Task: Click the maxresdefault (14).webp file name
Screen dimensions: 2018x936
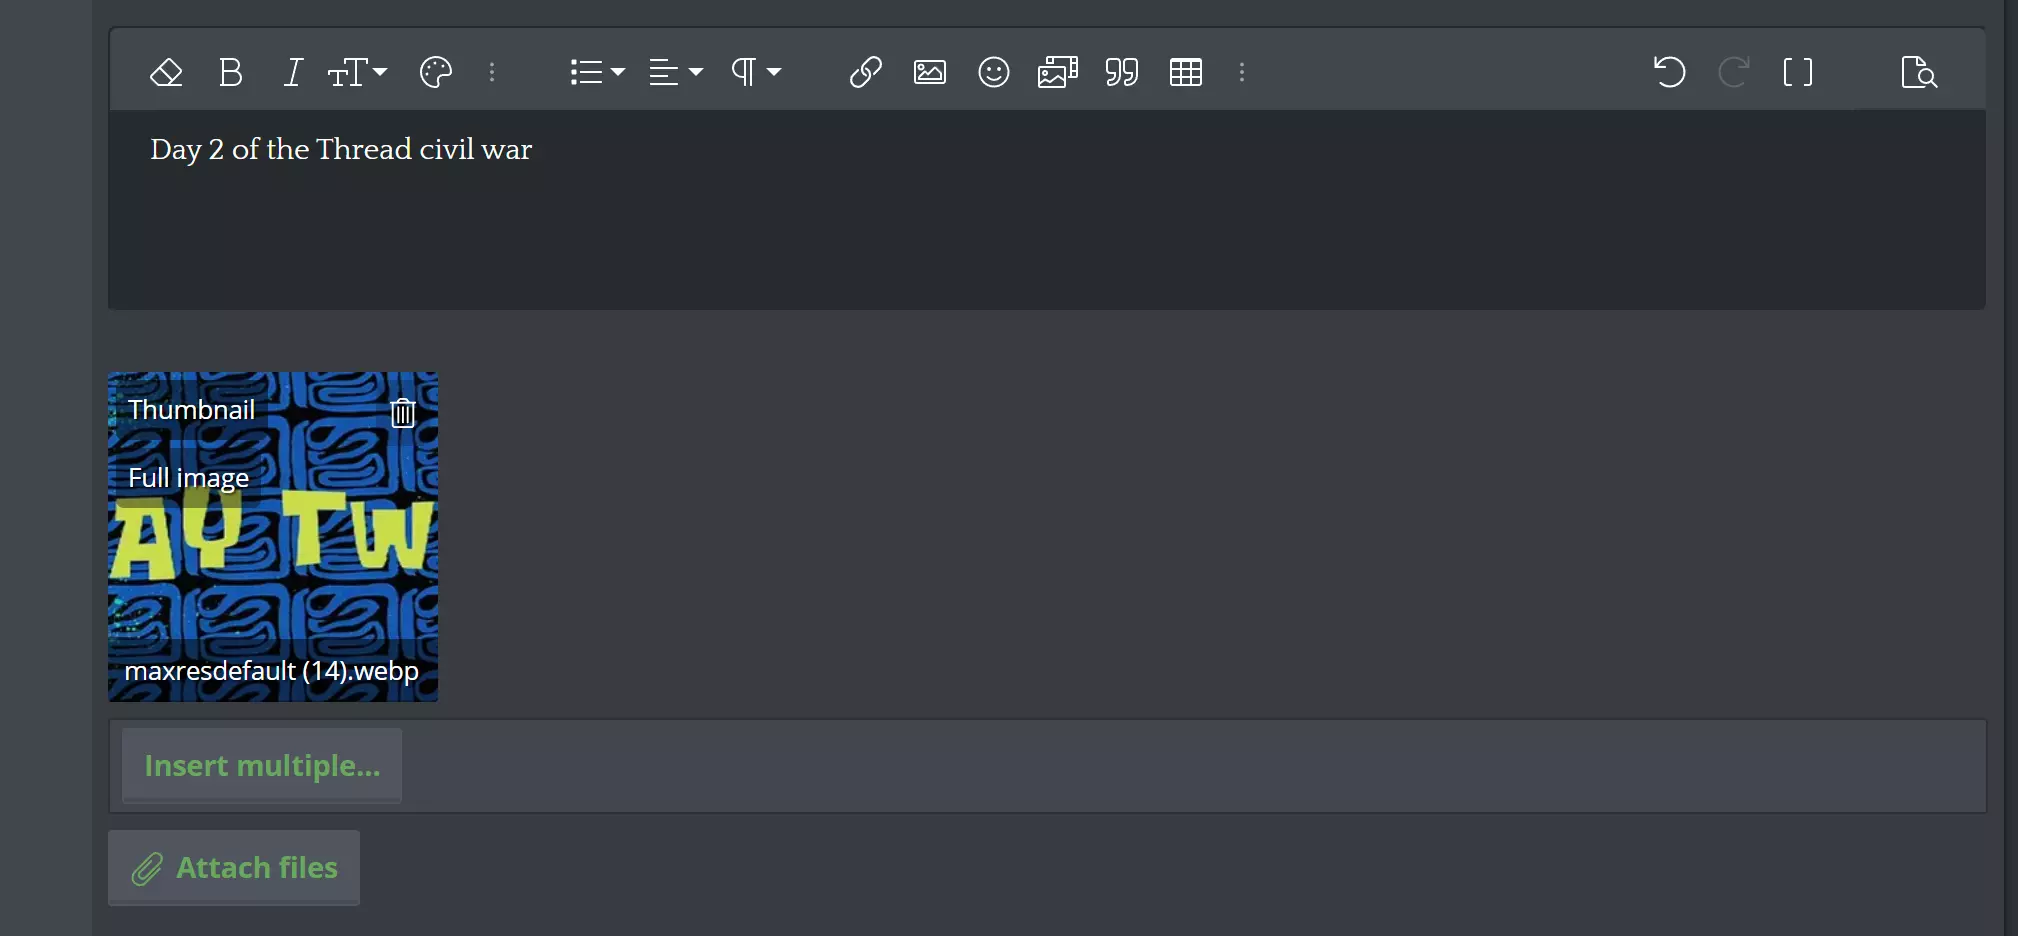Action: 271,670
